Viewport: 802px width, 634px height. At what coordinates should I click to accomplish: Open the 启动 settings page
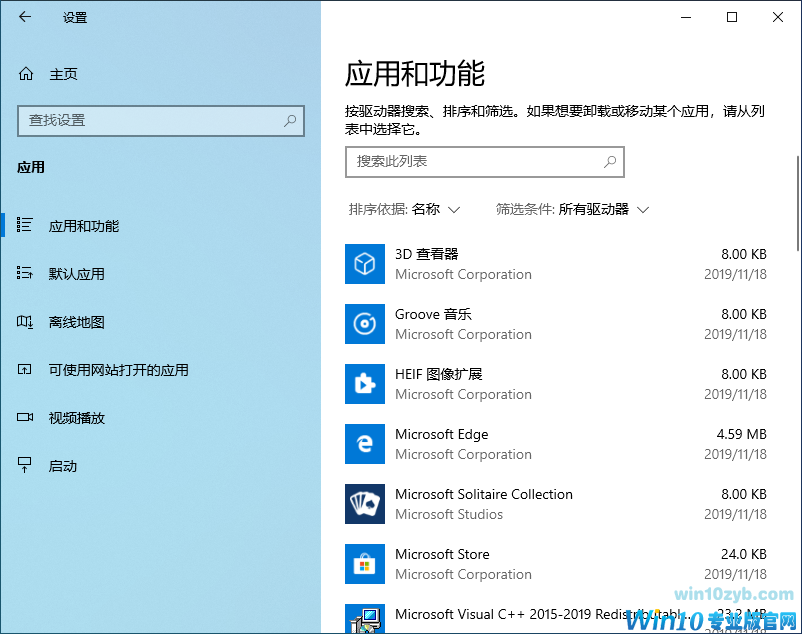pyautogui.click(x=63, y=466)
